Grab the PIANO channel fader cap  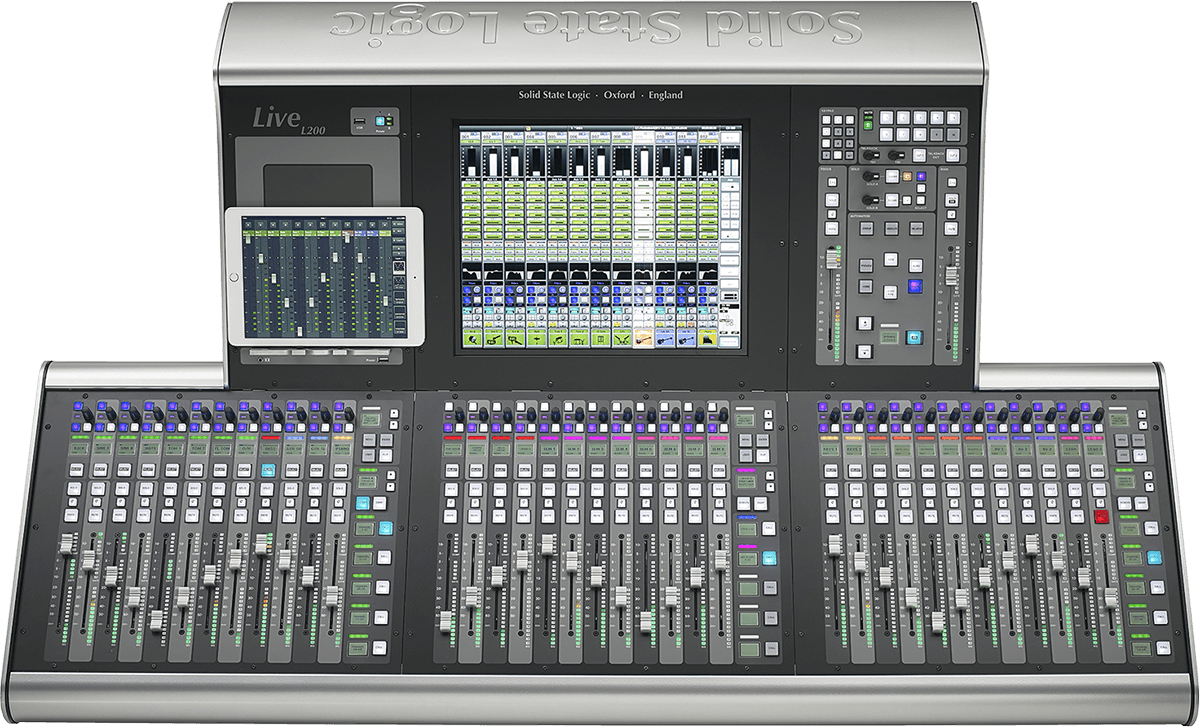pyautogui.click(x=332, y=596)
